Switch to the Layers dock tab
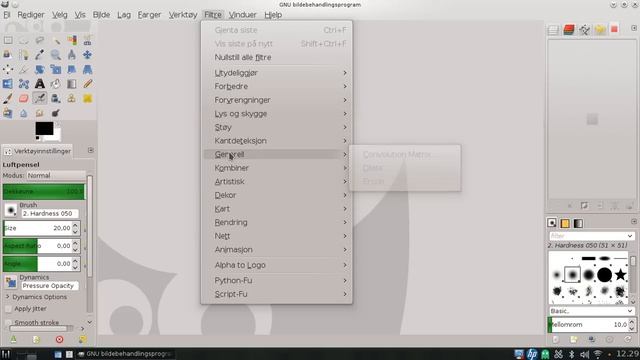The height and width of the screenshot is (360, 640). (553, 29)
